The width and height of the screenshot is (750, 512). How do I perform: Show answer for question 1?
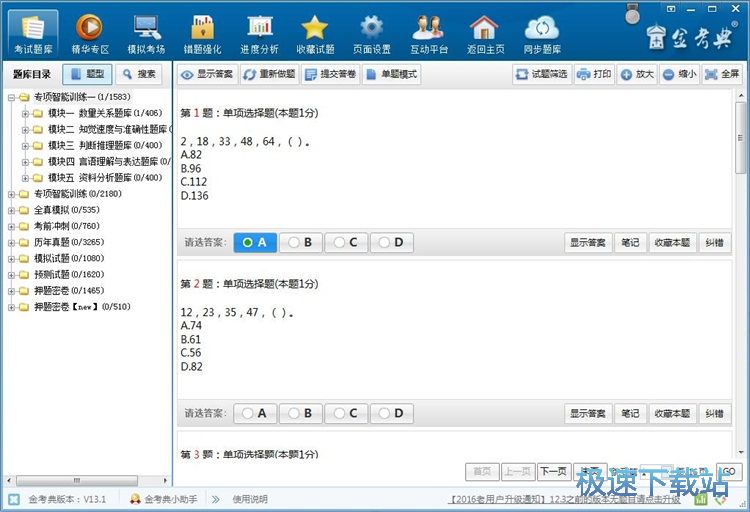tap(588, 243)
